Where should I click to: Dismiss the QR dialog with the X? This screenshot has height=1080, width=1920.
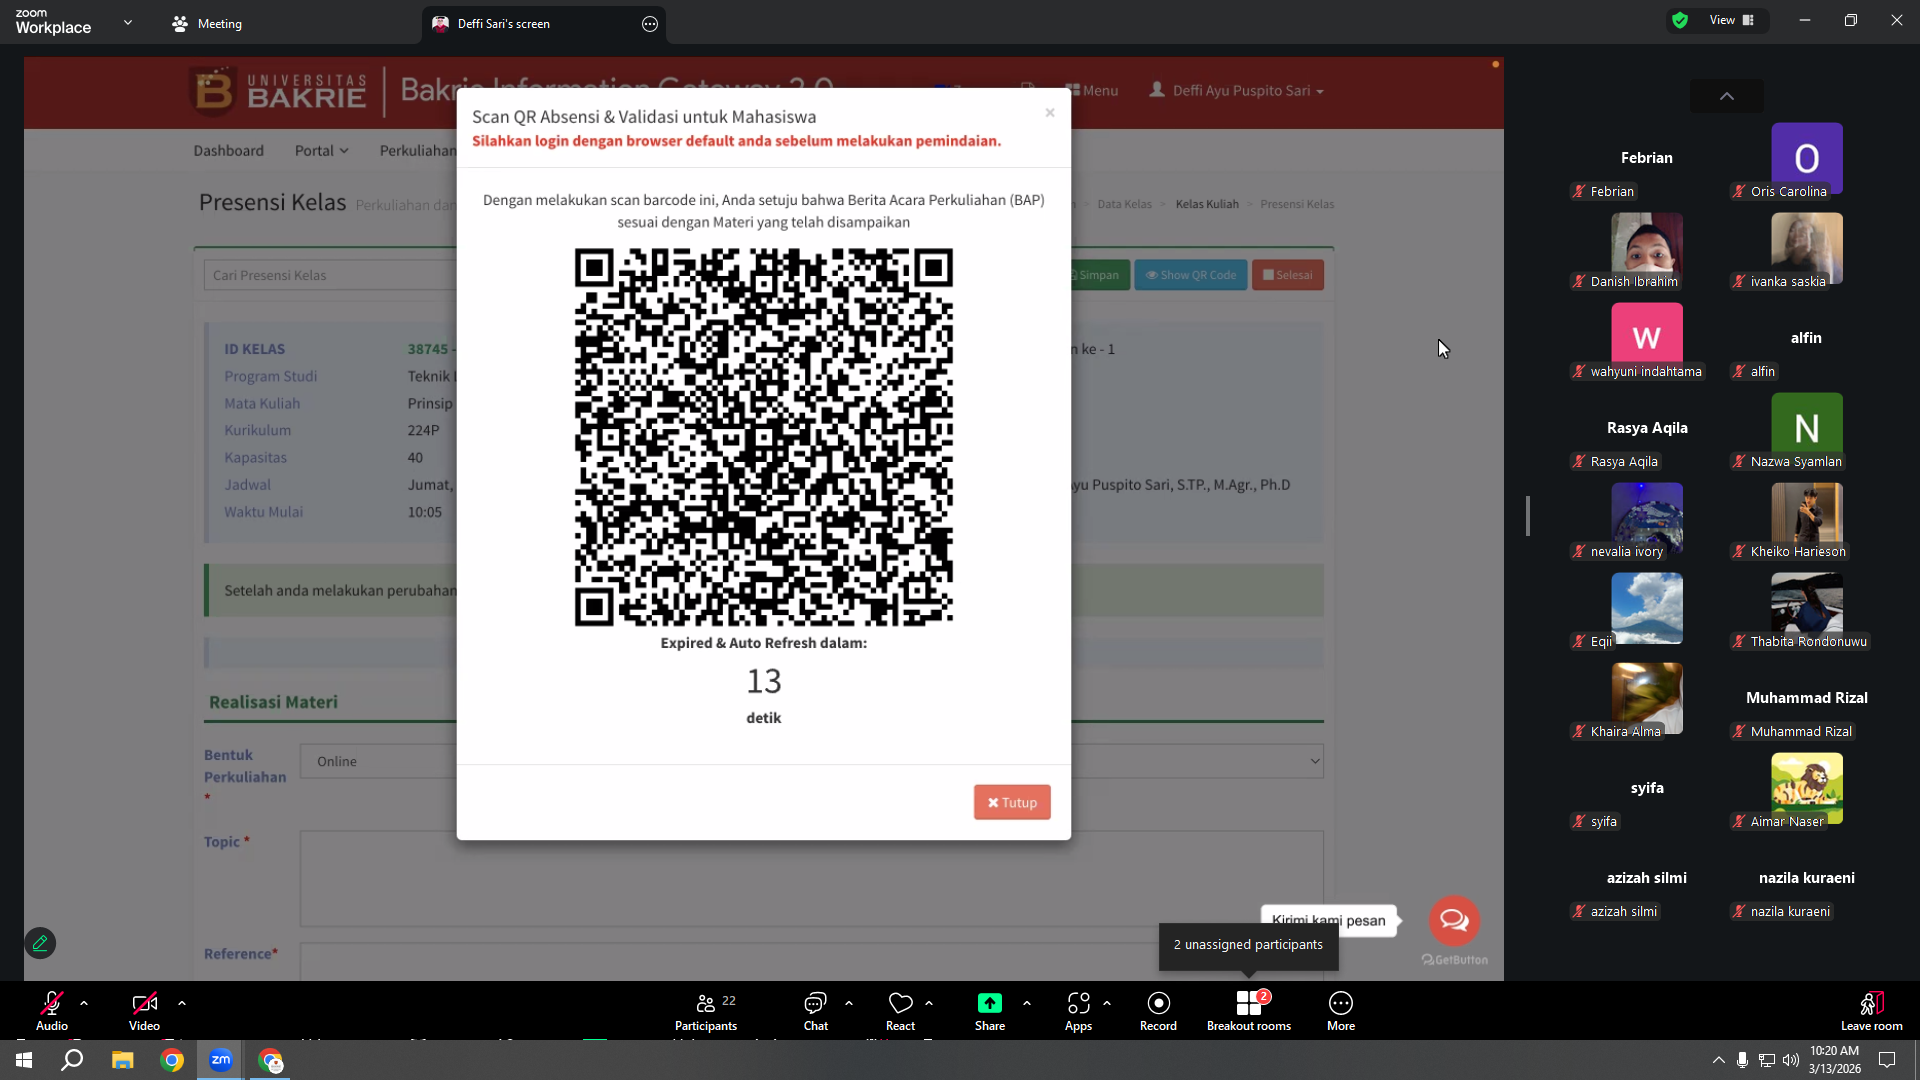(1050, 112)
